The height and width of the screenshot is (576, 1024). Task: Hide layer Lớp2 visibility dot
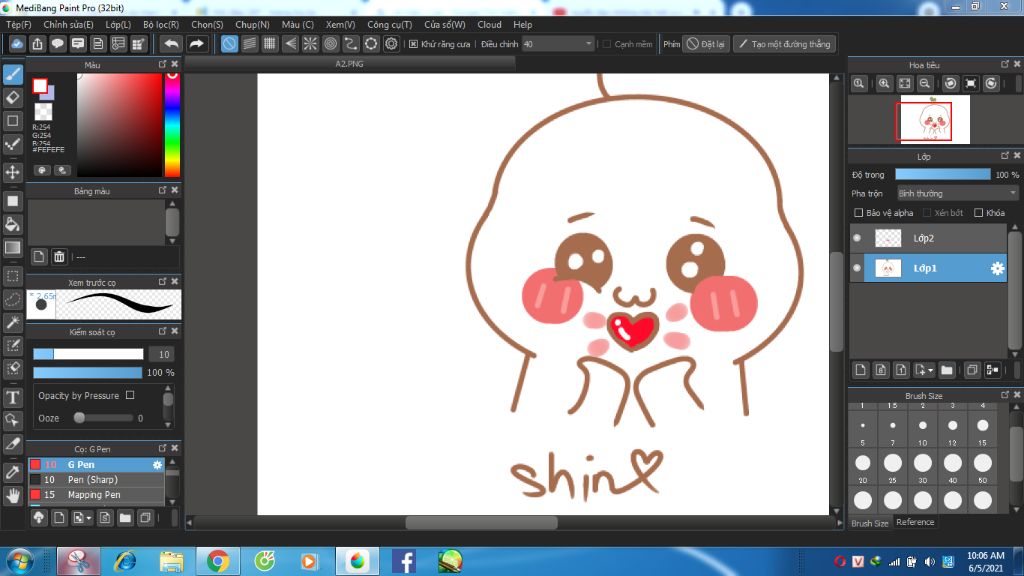pos(857,238)
